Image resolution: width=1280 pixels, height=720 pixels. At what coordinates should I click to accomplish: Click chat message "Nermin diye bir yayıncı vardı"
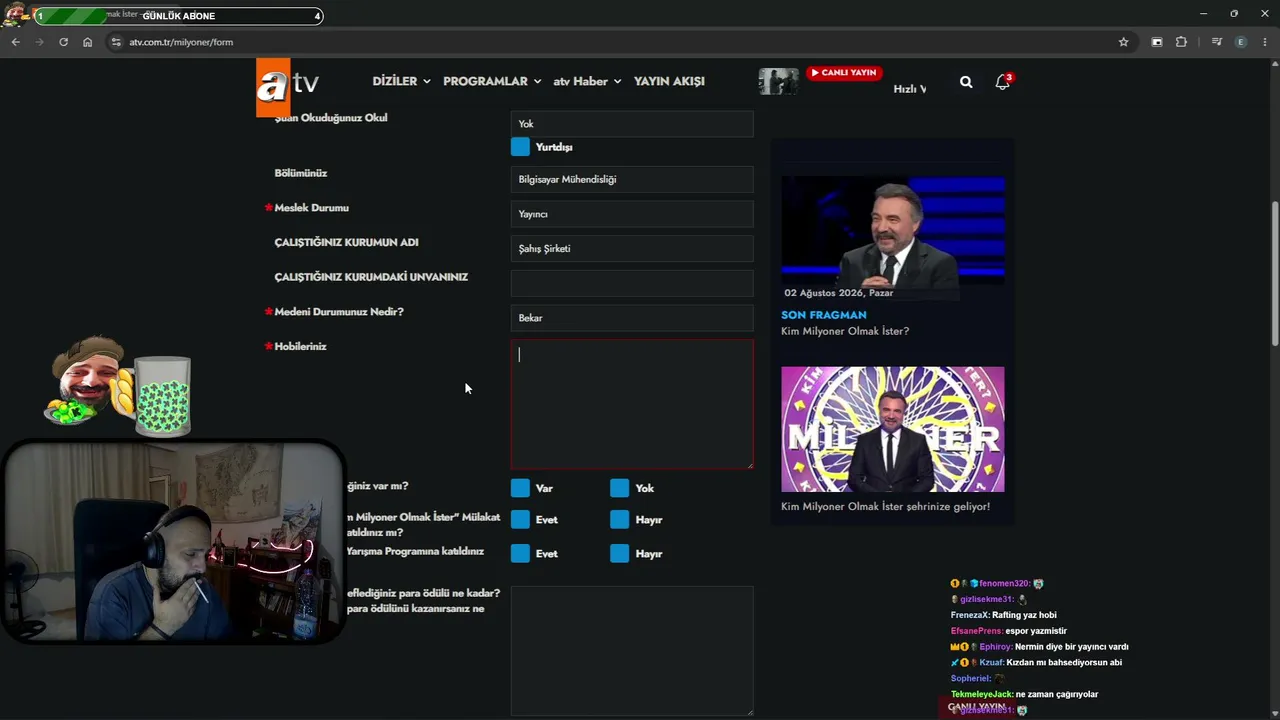click(1071, 647)
